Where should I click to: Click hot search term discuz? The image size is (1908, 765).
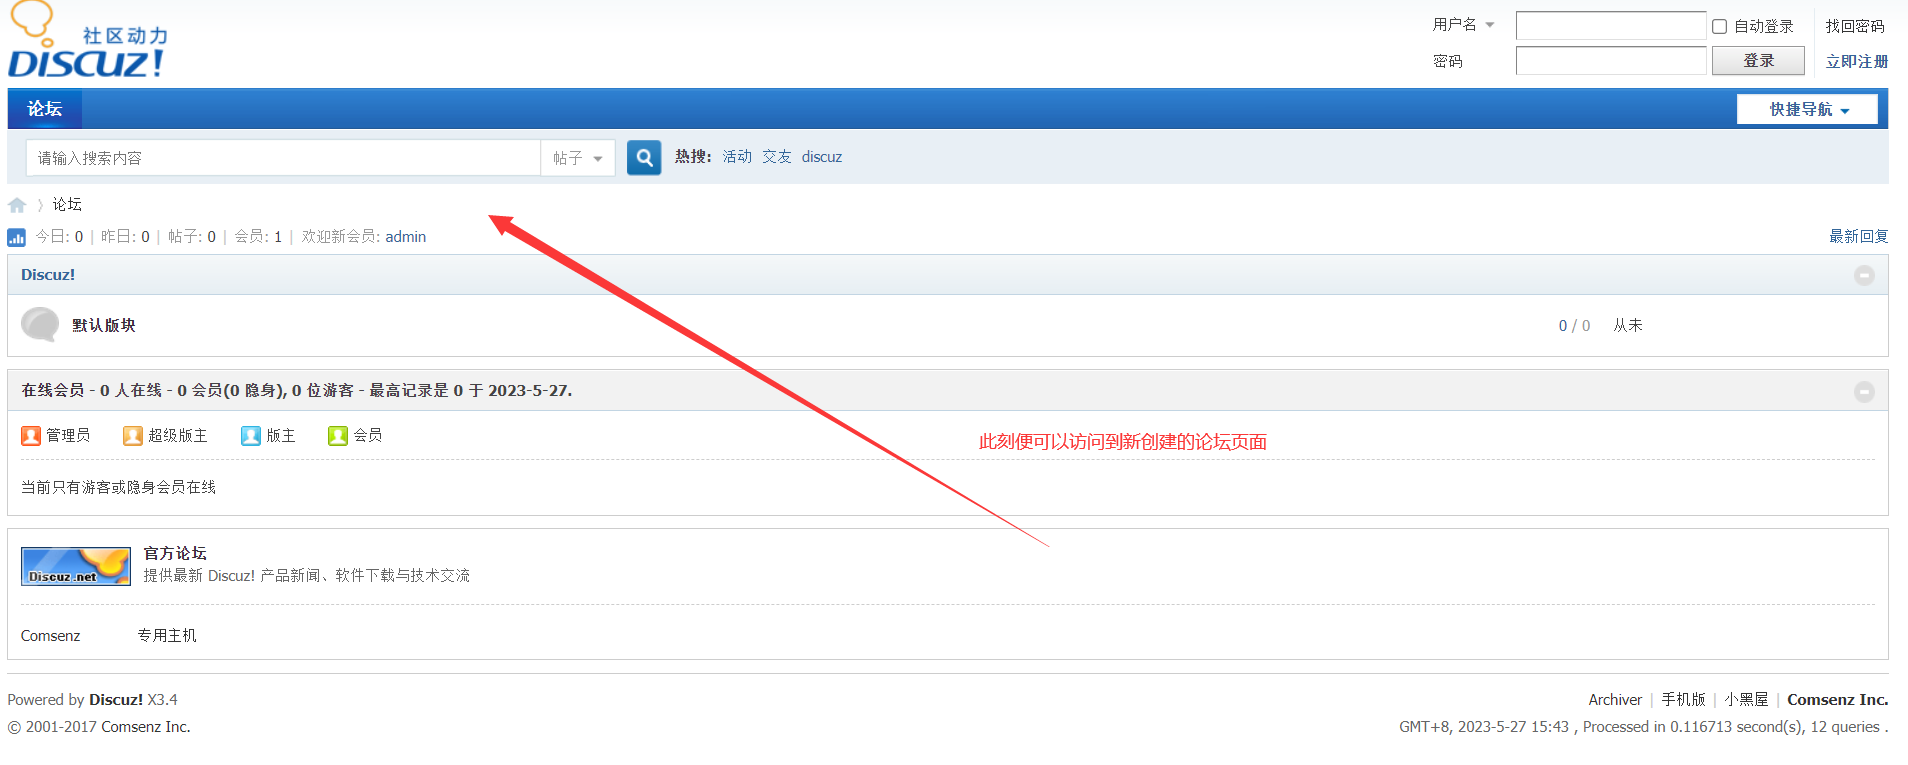click(822, 157)
